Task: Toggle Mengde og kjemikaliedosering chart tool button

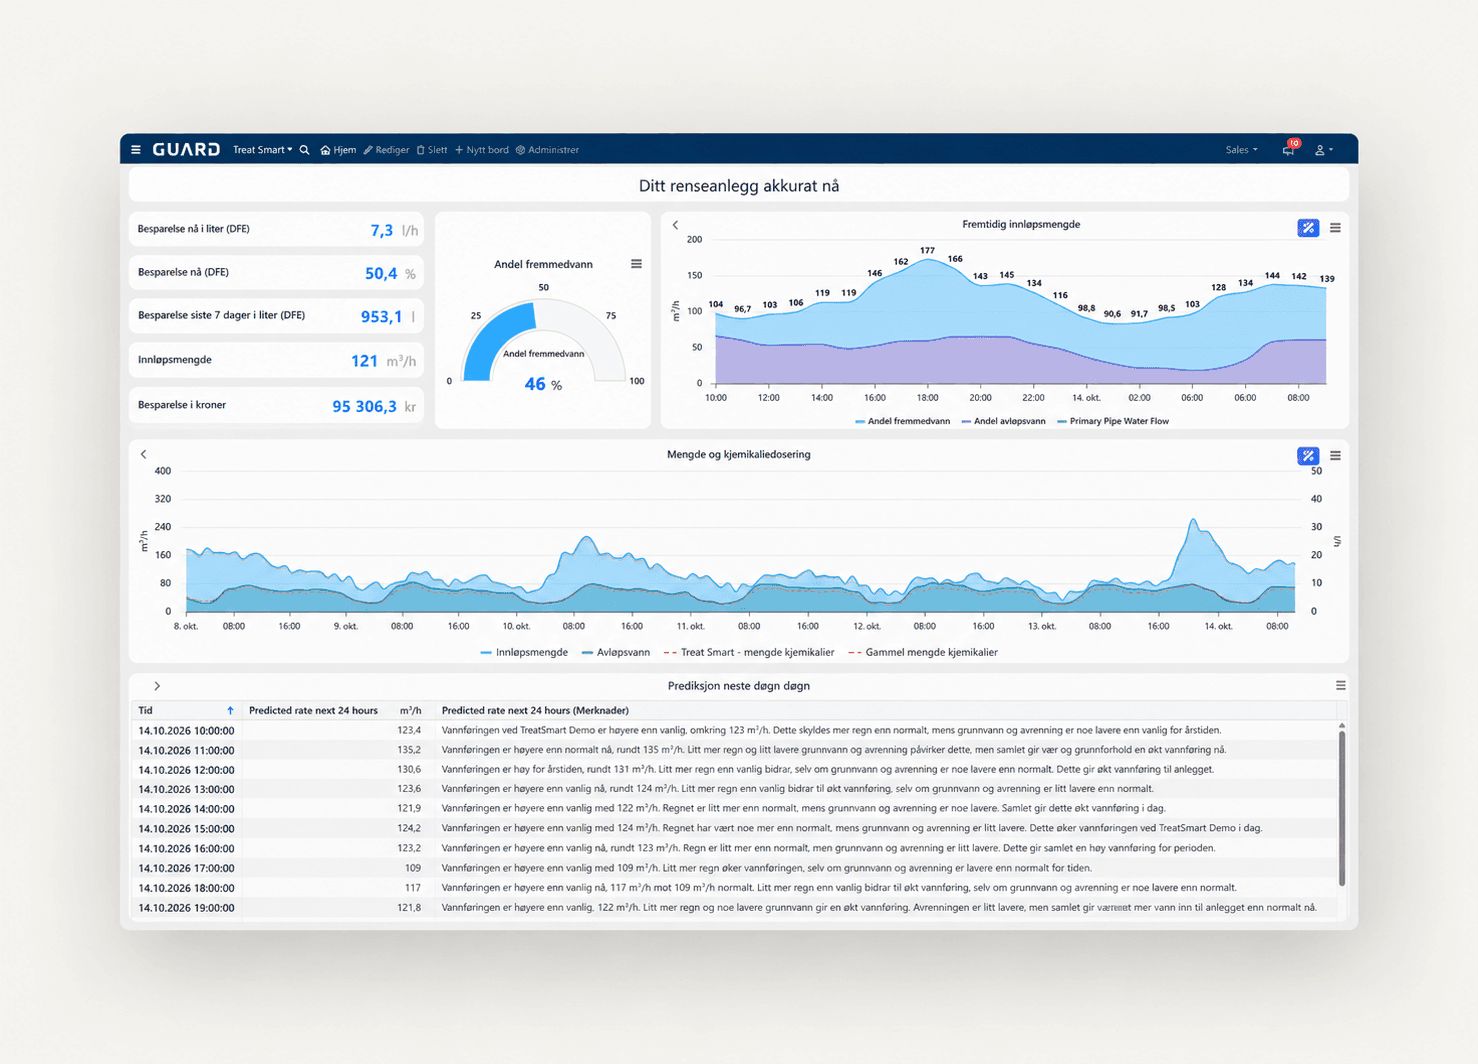Action: pos(1307,456)
